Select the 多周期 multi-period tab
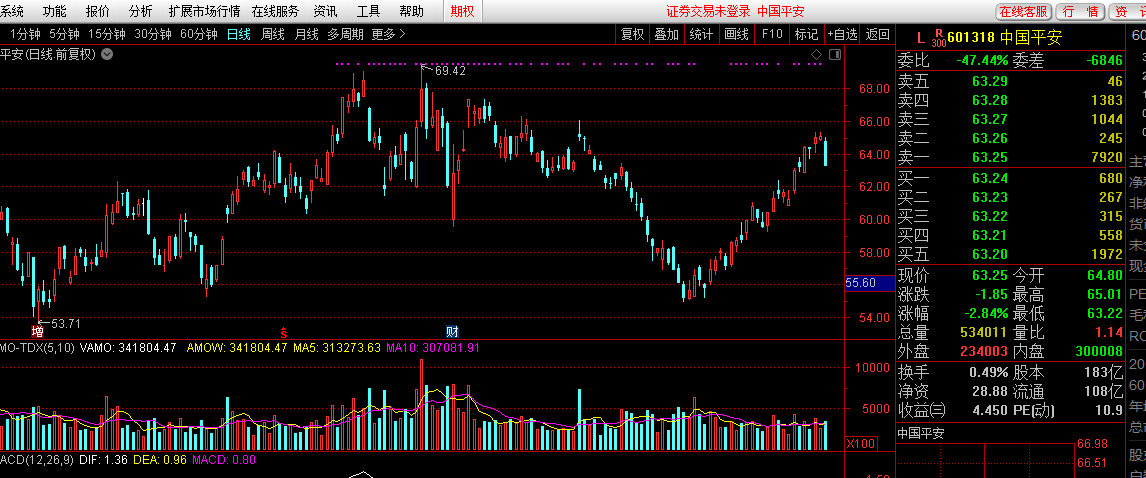This screenshot has height=478, width=1146. 345,34
